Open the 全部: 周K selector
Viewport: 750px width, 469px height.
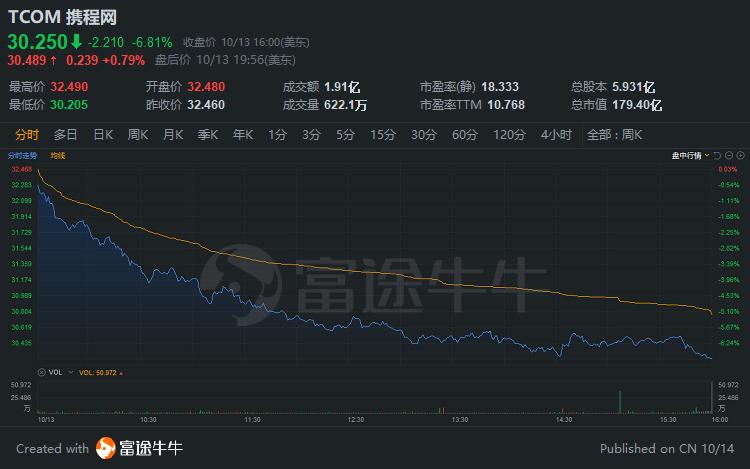coord(614,135)
